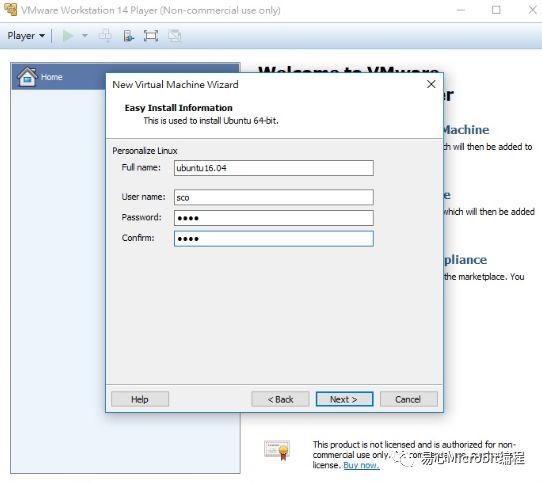Click the Unity mode toolbar icon
The image size is (542, 483).
pyautogui.click(x=175, y=36)
